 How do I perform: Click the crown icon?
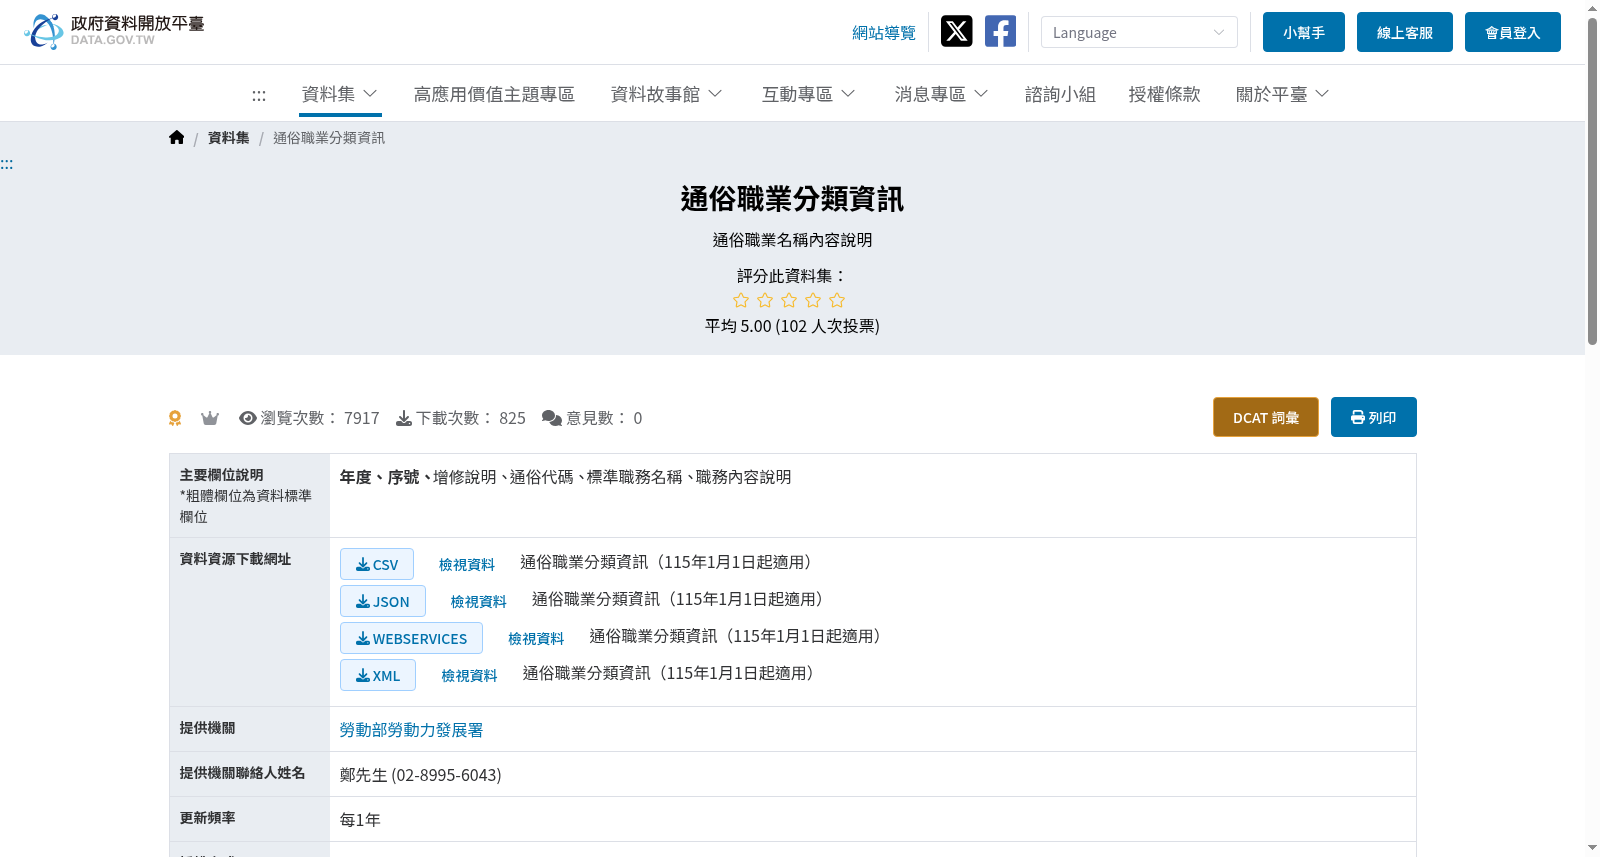(210, 418)
